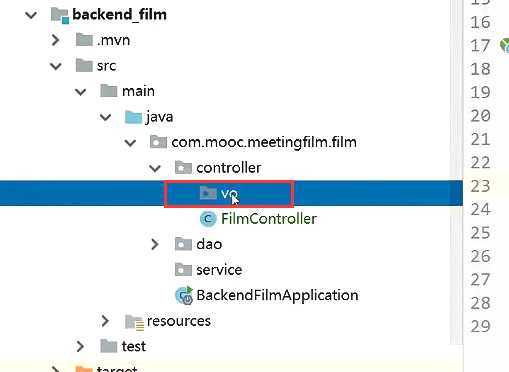
Task: Collapse the main folder chevron
Action: [x=81, y=92]
